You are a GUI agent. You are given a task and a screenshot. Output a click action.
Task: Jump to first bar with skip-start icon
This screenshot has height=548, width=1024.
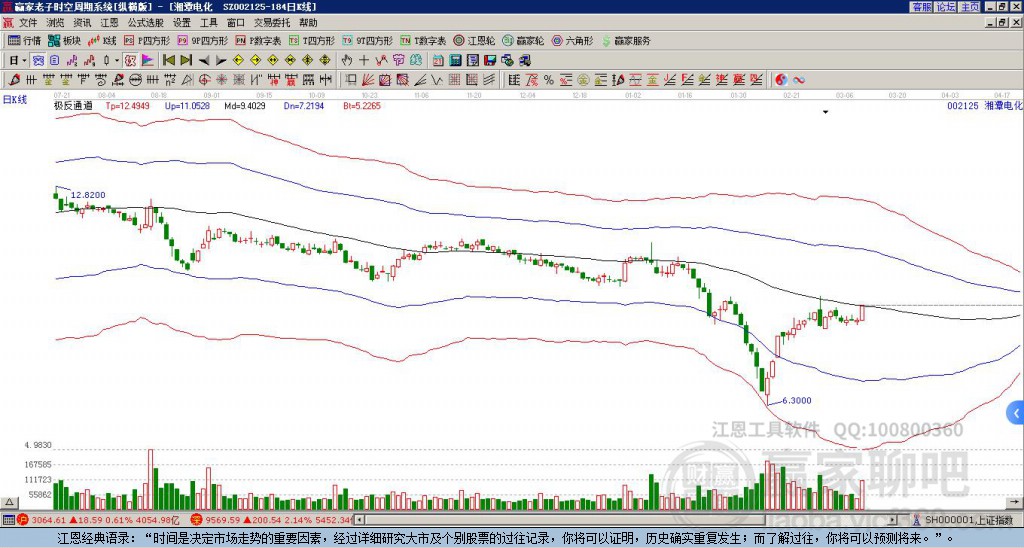[x=168, y=61]
